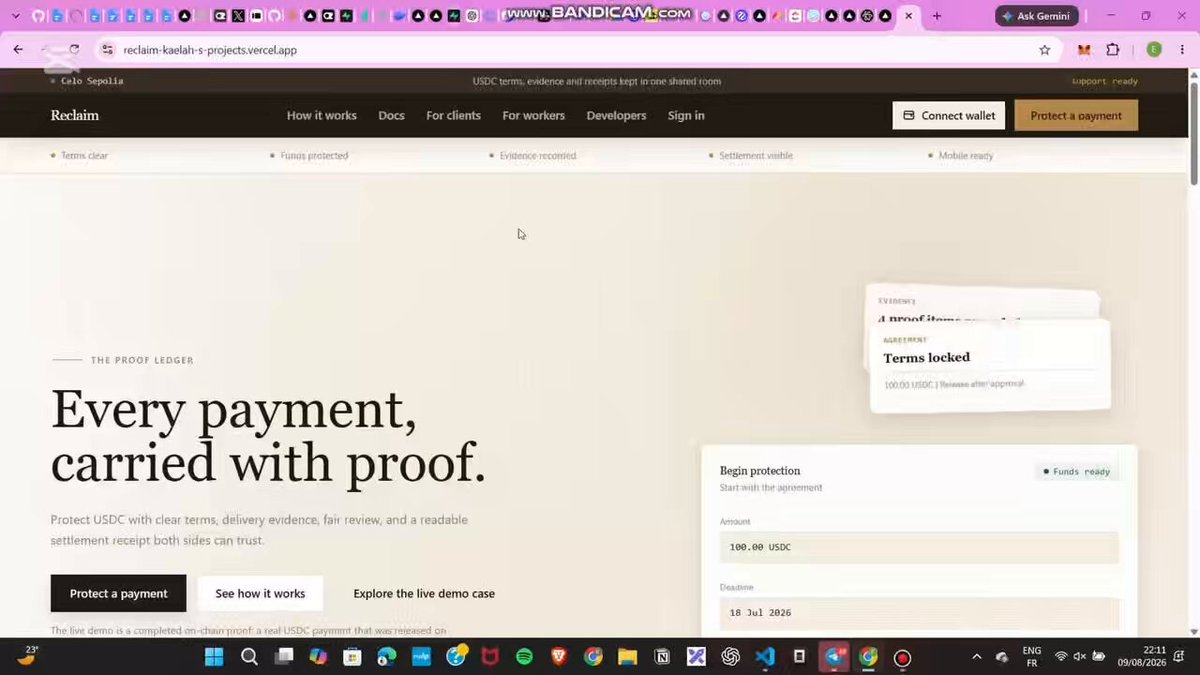Reload the page with the refresh icon

(74, 50)
